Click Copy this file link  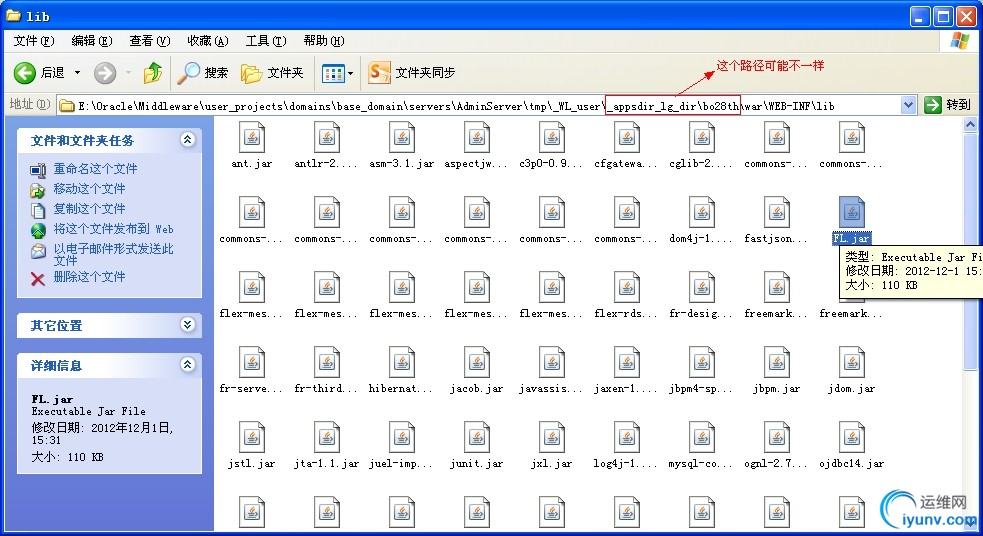tap(89, 209)
